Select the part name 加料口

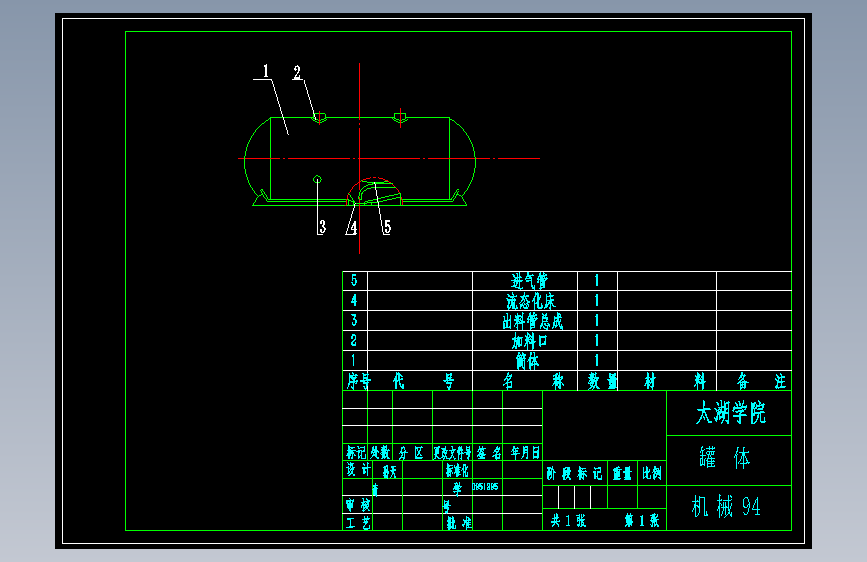point(529,341)
